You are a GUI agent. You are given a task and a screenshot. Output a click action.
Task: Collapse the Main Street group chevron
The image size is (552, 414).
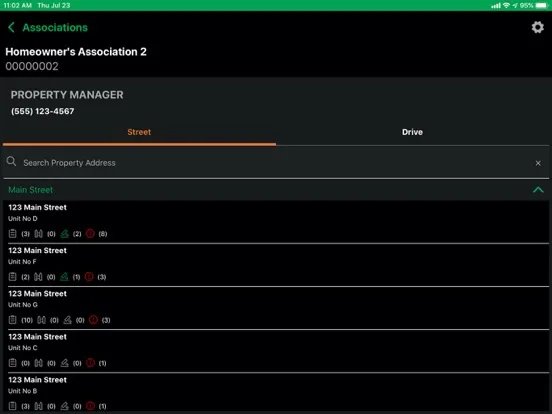tap(538, 190)
